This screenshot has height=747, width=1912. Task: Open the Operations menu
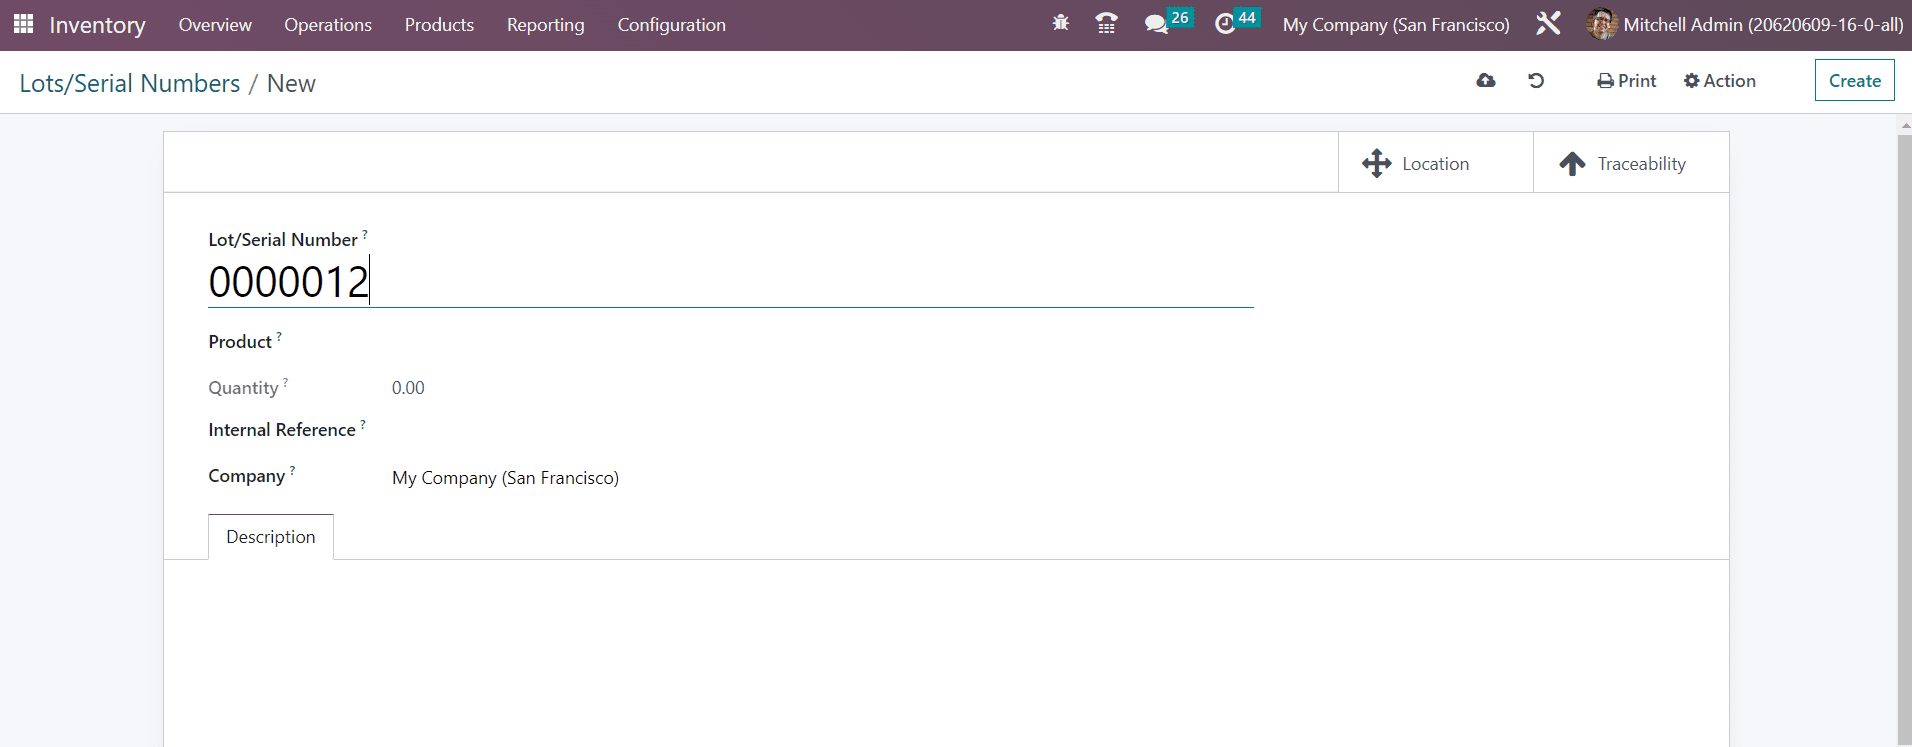click(327, 25)
